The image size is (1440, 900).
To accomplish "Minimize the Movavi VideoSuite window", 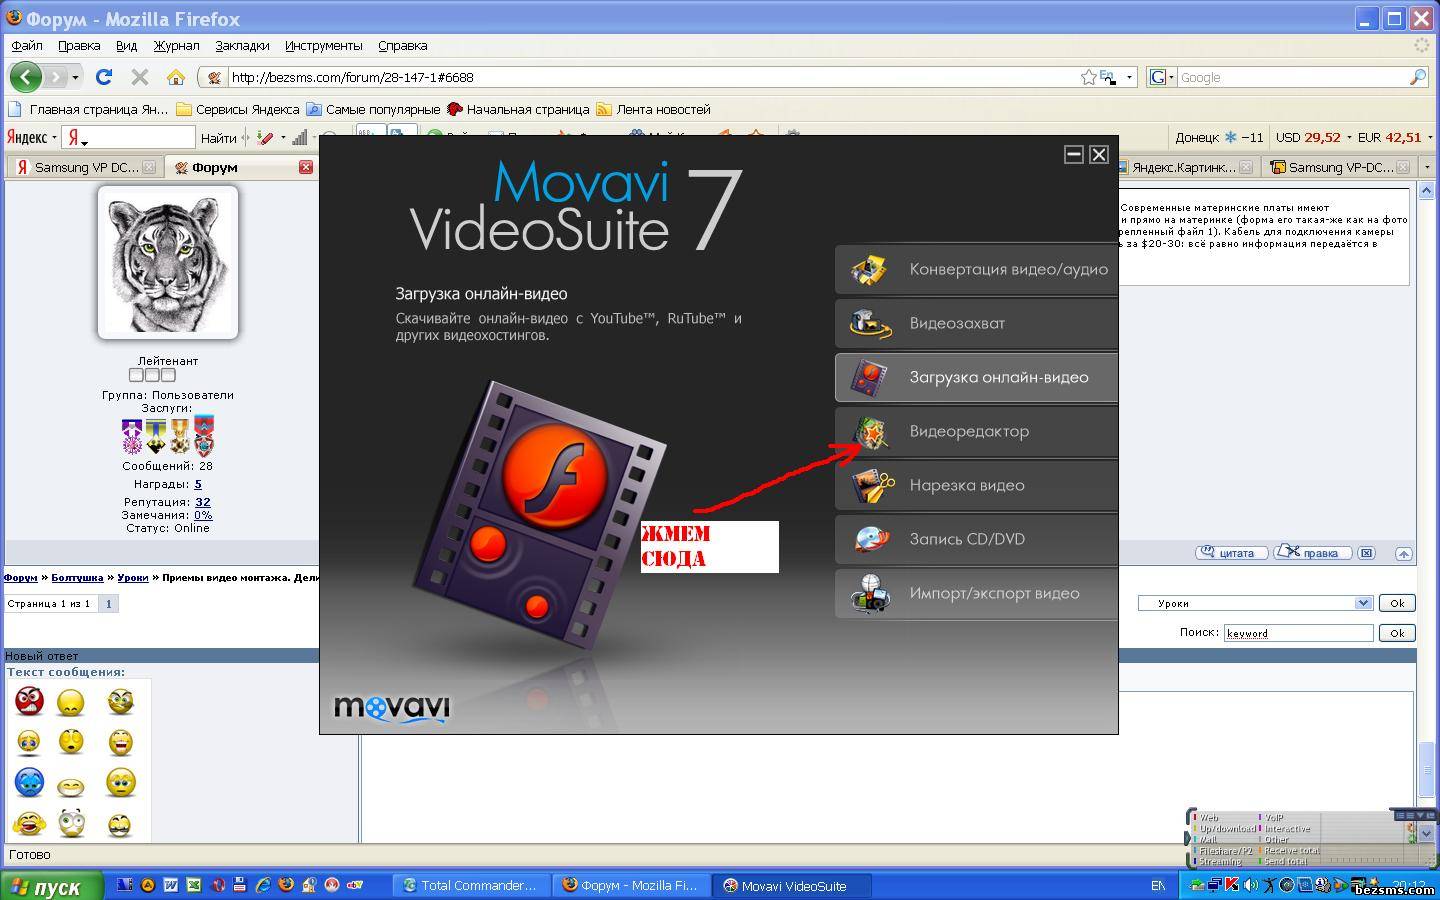I will [1073, 154].
